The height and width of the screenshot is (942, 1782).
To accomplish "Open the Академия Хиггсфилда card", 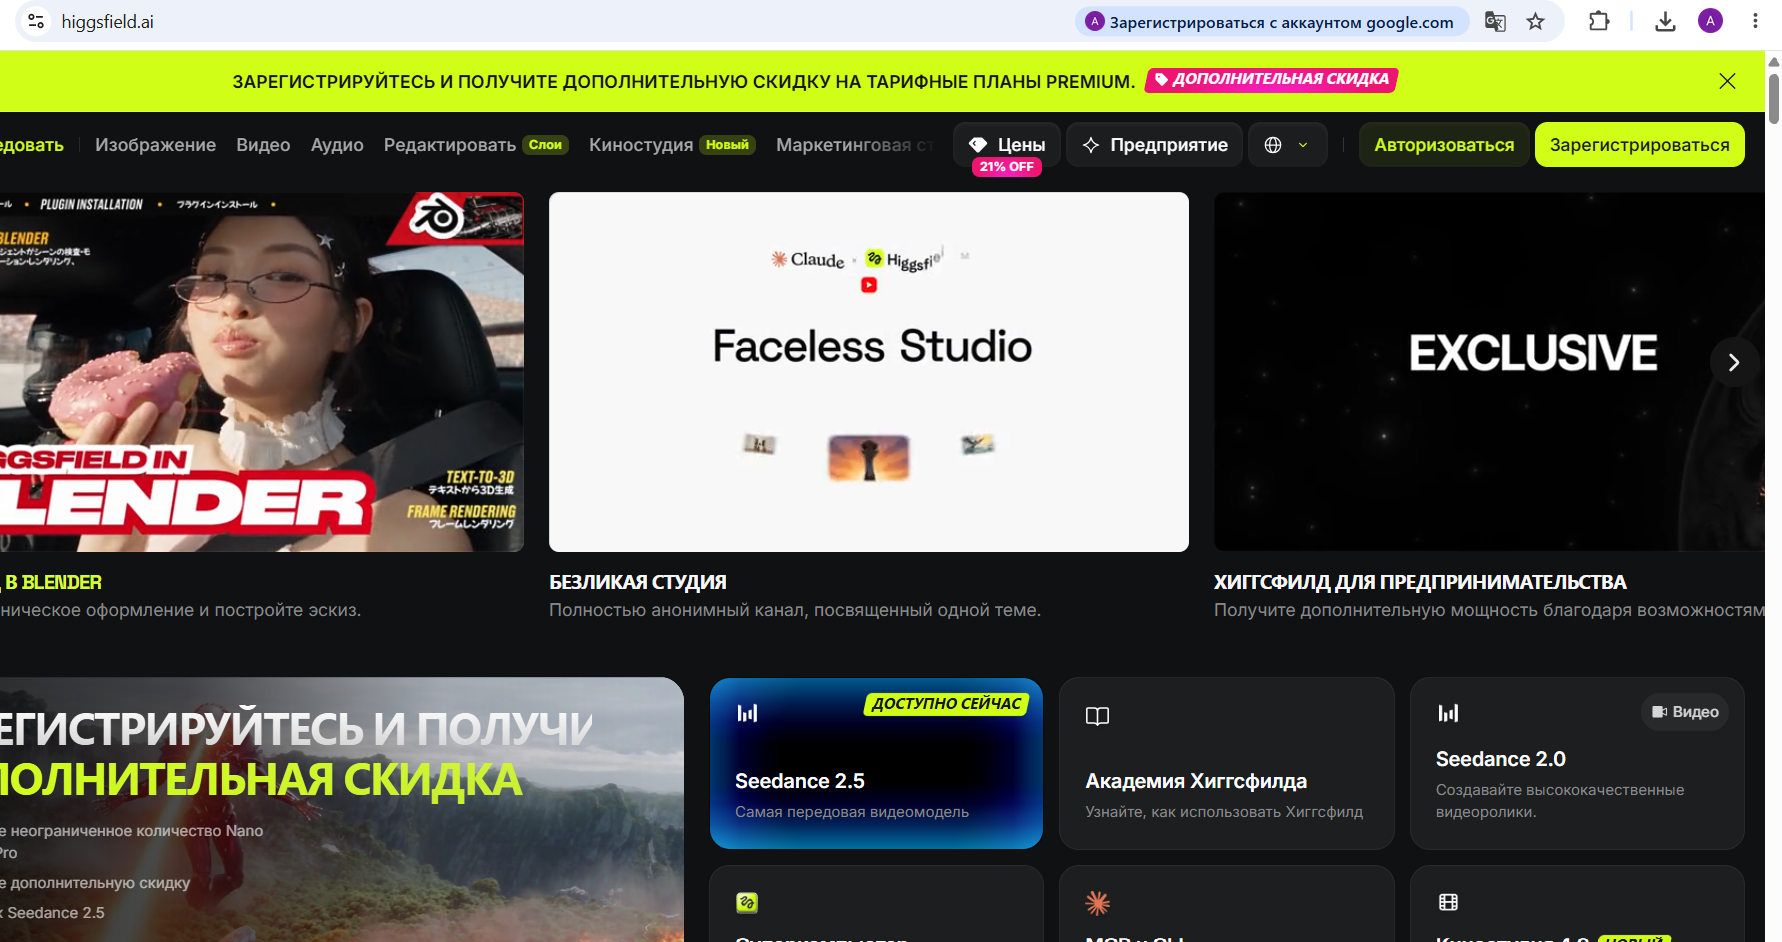I will coord(1227,764).
